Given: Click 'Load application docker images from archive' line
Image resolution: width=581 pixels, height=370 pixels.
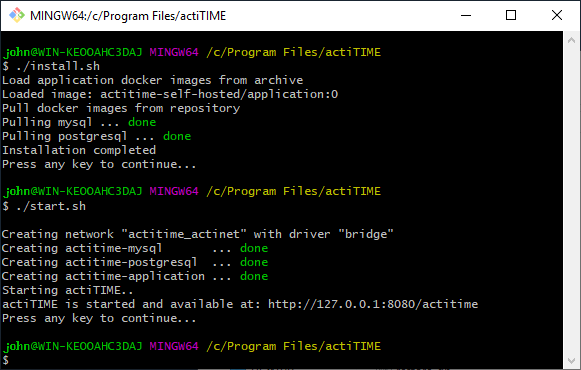Looking at the screenshot, I should click(153, 80).
